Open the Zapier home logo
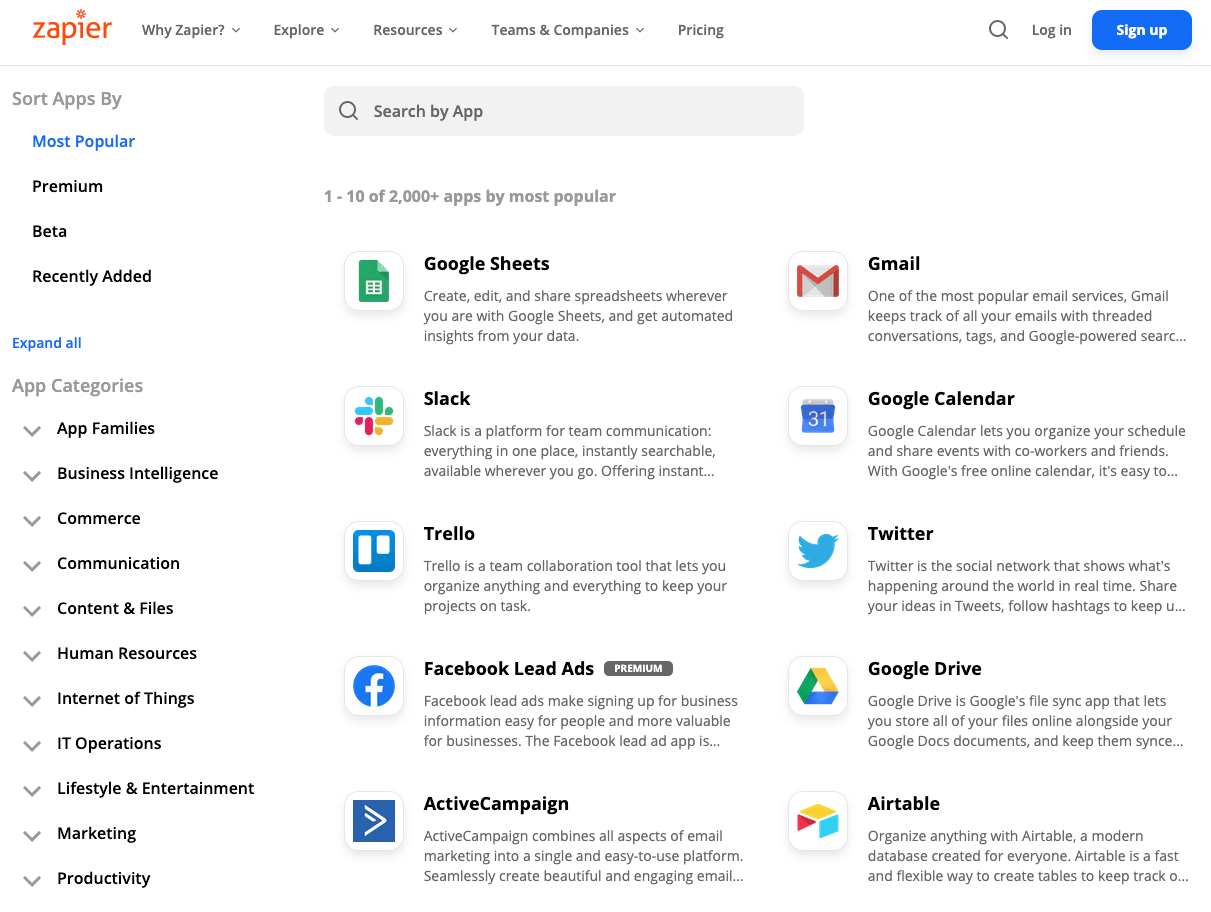The width and height of the screenshot is (1211, 912). tap(71, 27)
